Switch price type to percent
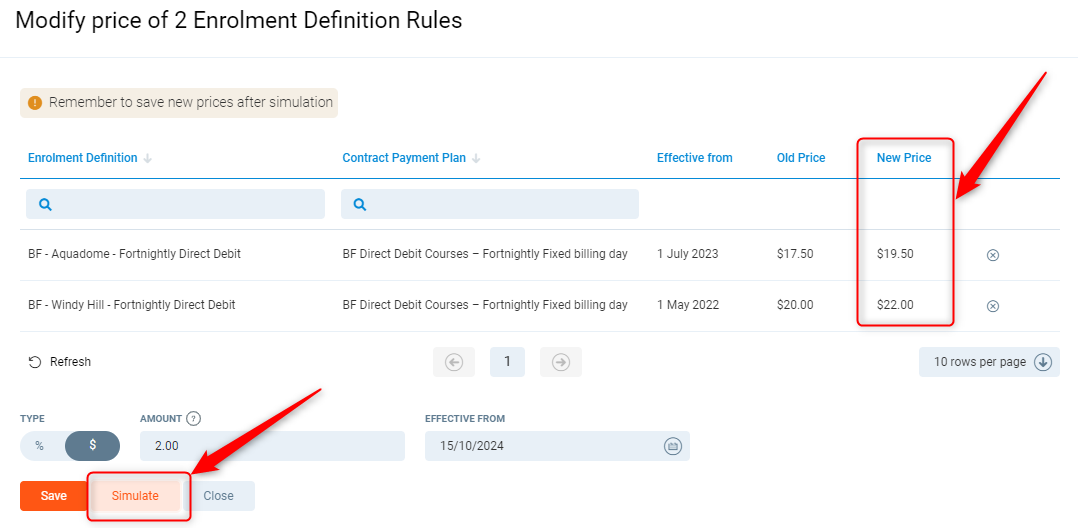Viewport: 1078px width, 528px height. click(x=40, y=446)
